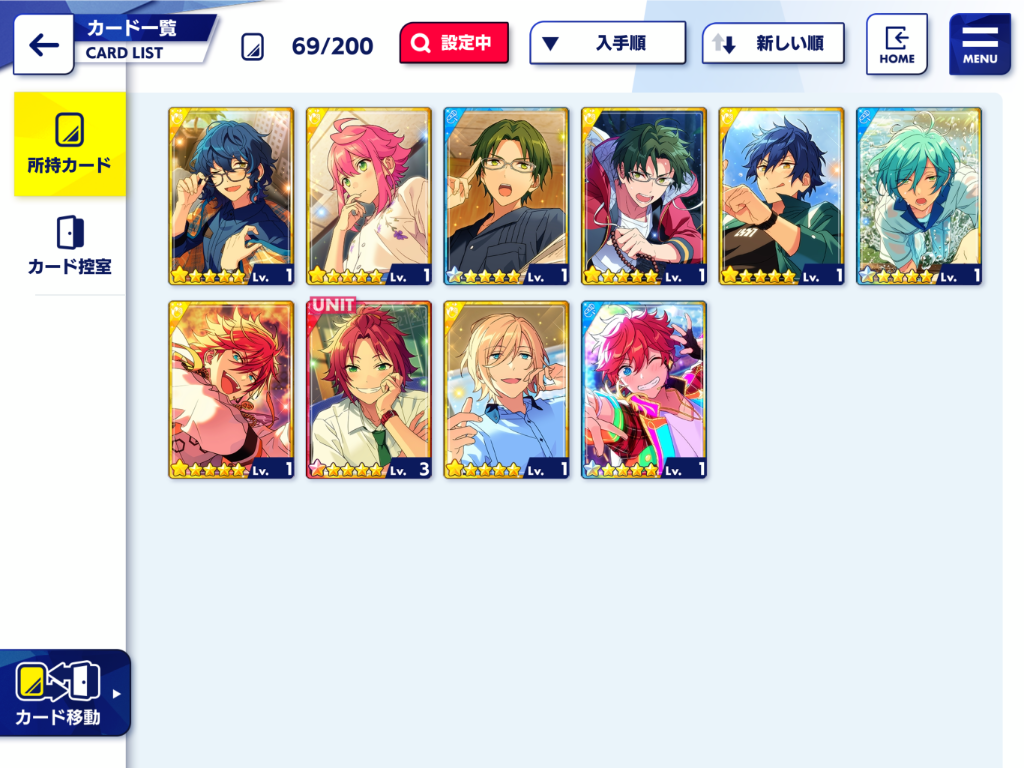Select the 所持カード card icon
The height and width of the screenshot is (768, 1024).
point(69,129)
